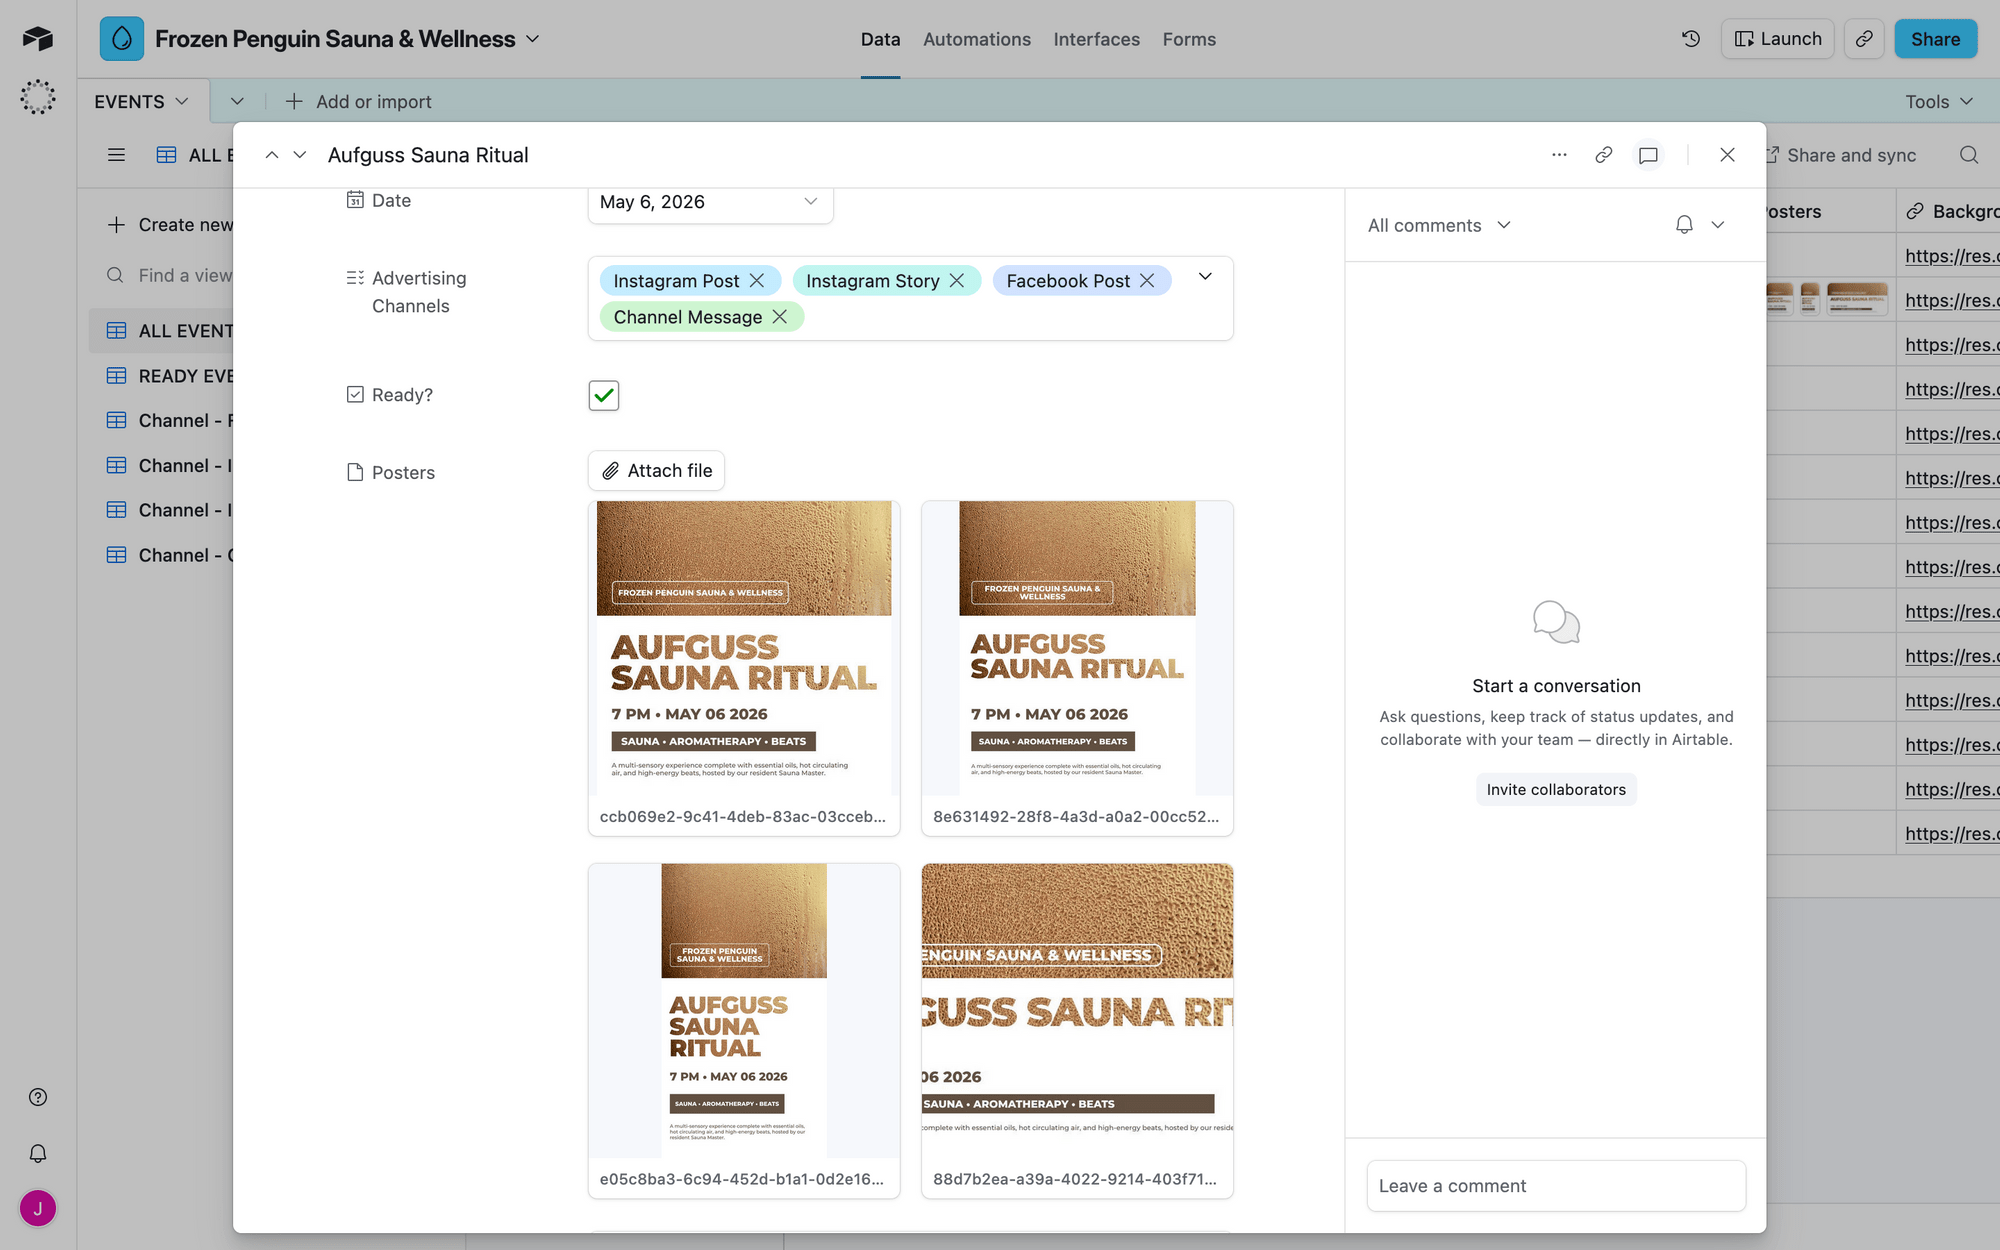Screen dimensions: 2000x1250
Task: Open the user account avatar J
Action: click(38, 1208)
